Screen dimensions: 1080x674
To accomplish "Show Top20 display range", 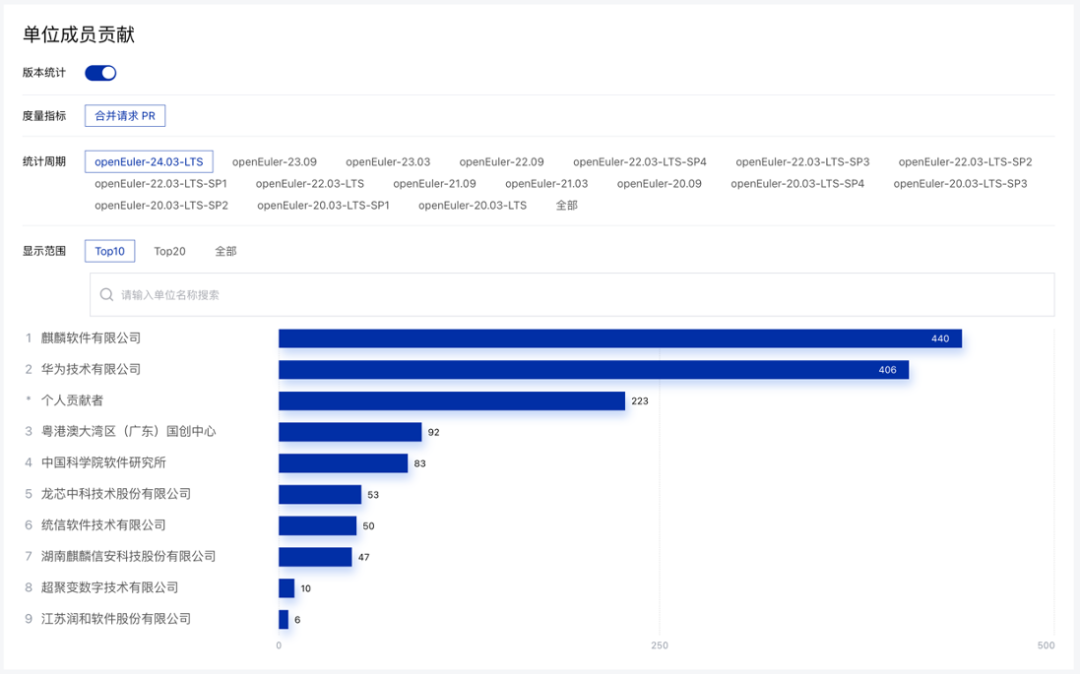I will click(170, 252).
